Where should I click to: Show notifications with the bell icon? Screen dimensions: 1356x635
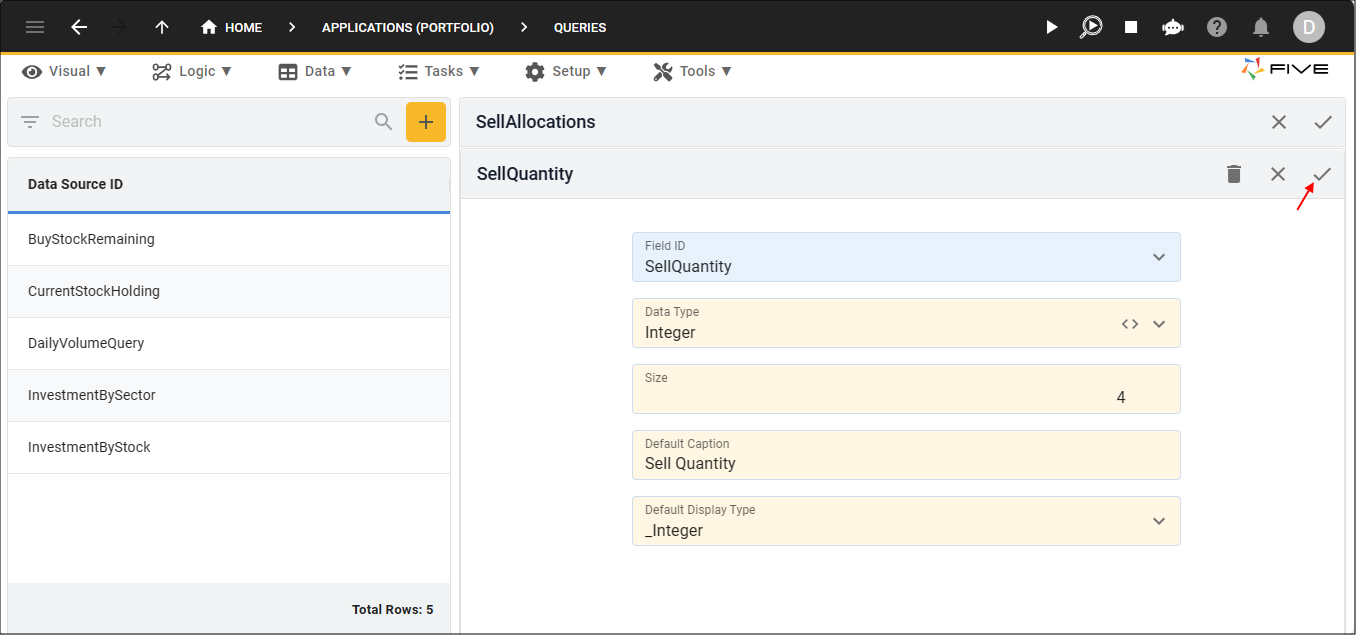tap(1262, 27)
